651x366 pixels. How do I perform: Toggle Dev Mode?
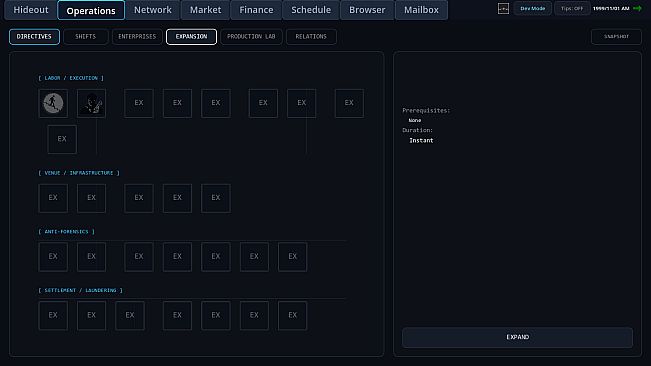click(x=533, y=8)
